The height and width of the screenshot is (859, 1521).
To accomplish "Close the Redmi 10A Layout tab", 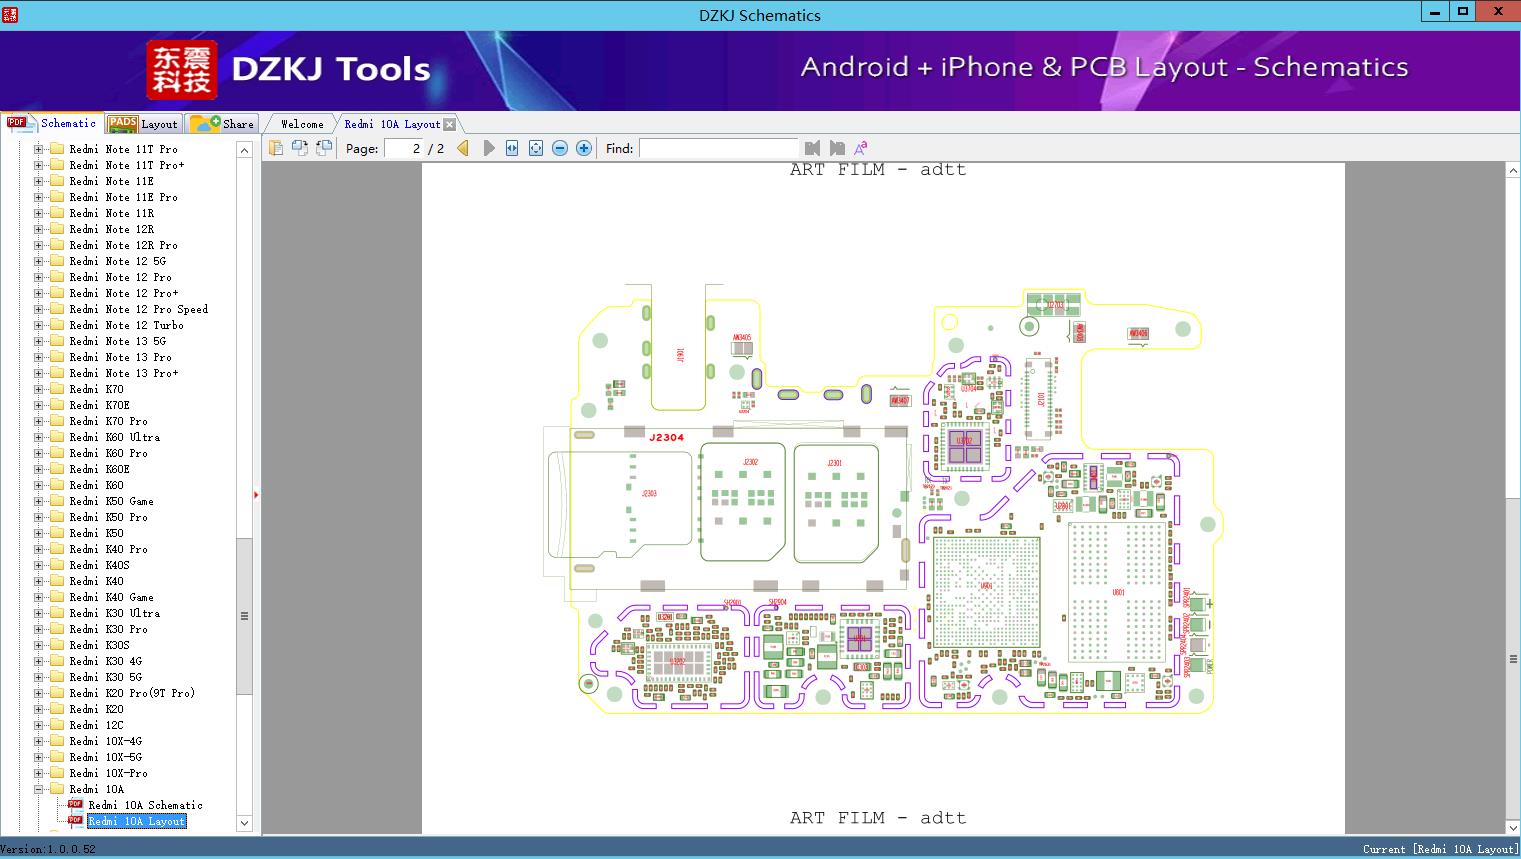I will [x=449, y=124].
